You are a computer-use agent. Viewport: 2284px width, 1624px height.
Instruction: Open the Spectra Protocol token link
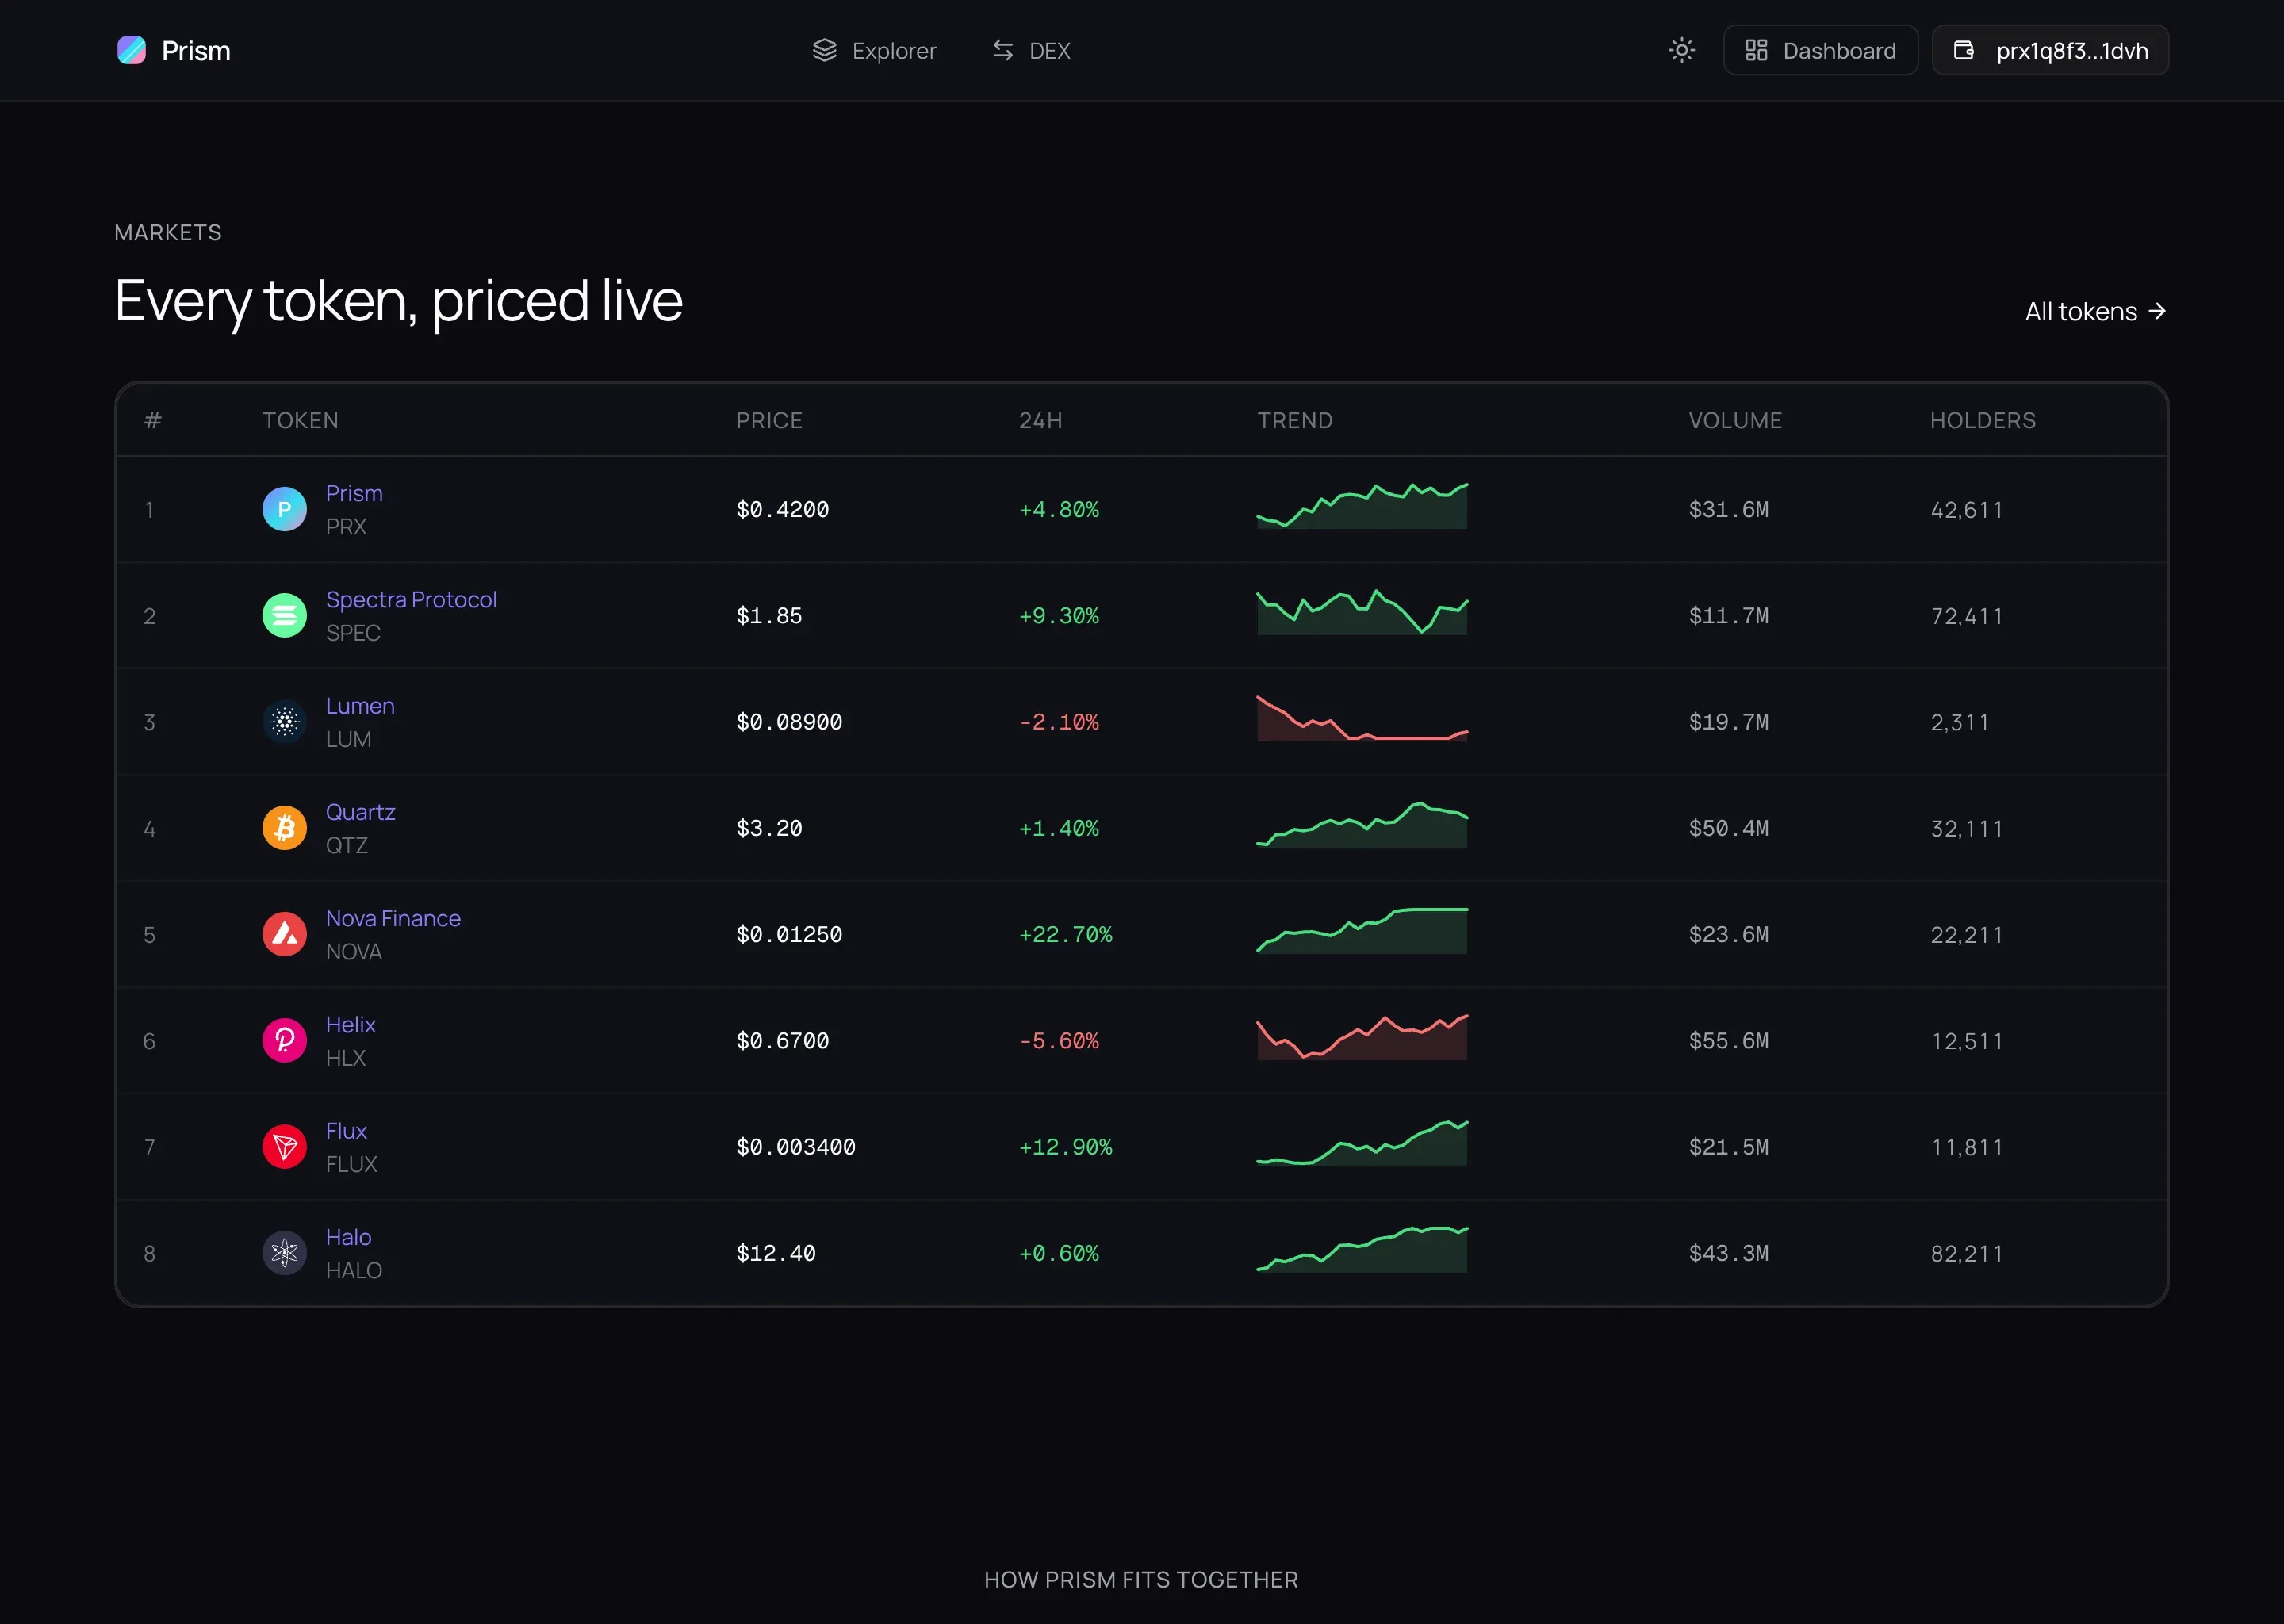411,599
